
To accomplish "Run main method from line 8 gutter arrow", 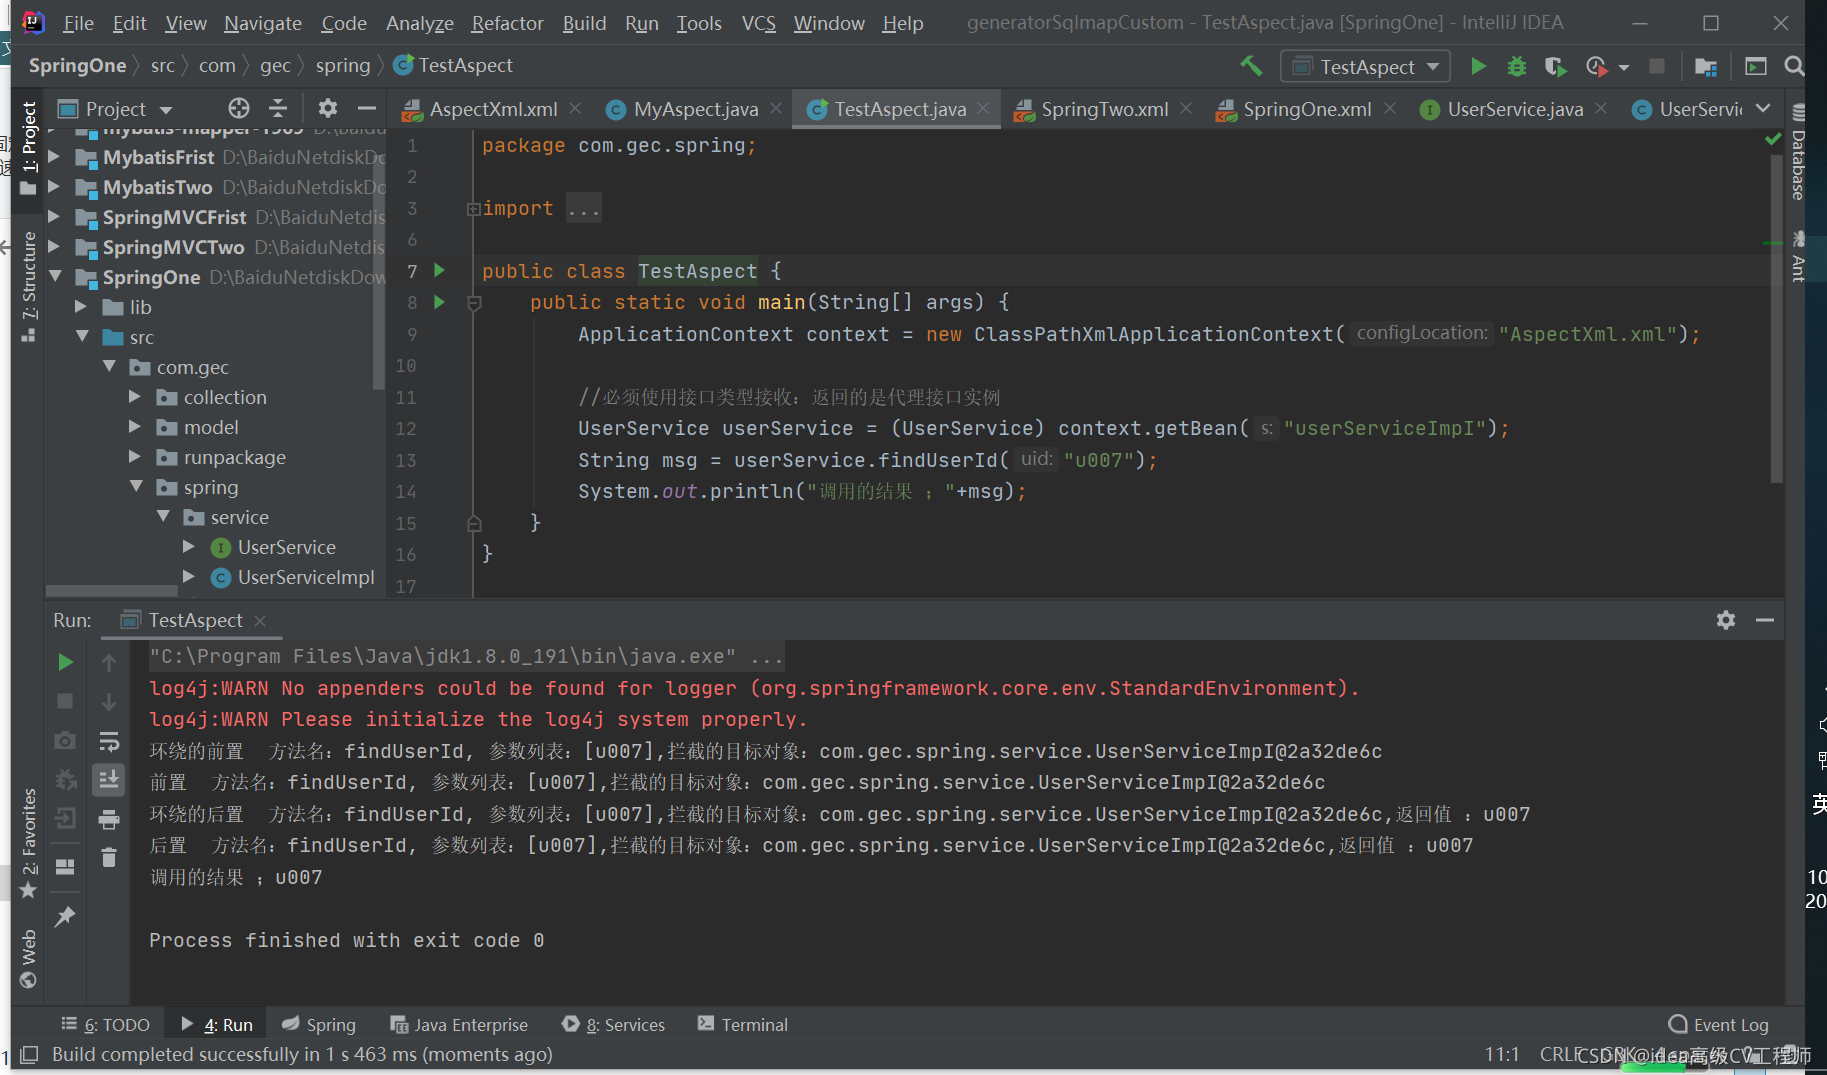I will (x=439, y=302).
